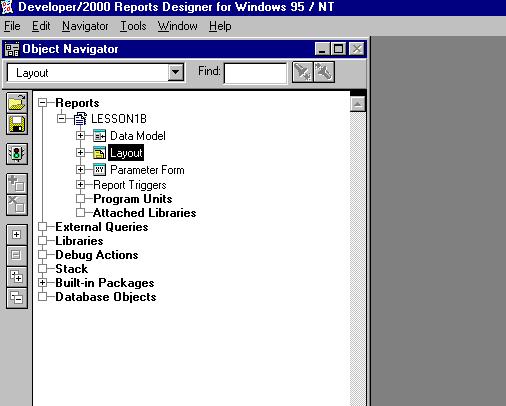Image resolution: width=506 pixels, height=406 pixels.
Task: Click the Save diskette icon
Action: pyautogui.click(x=17, y=124)
